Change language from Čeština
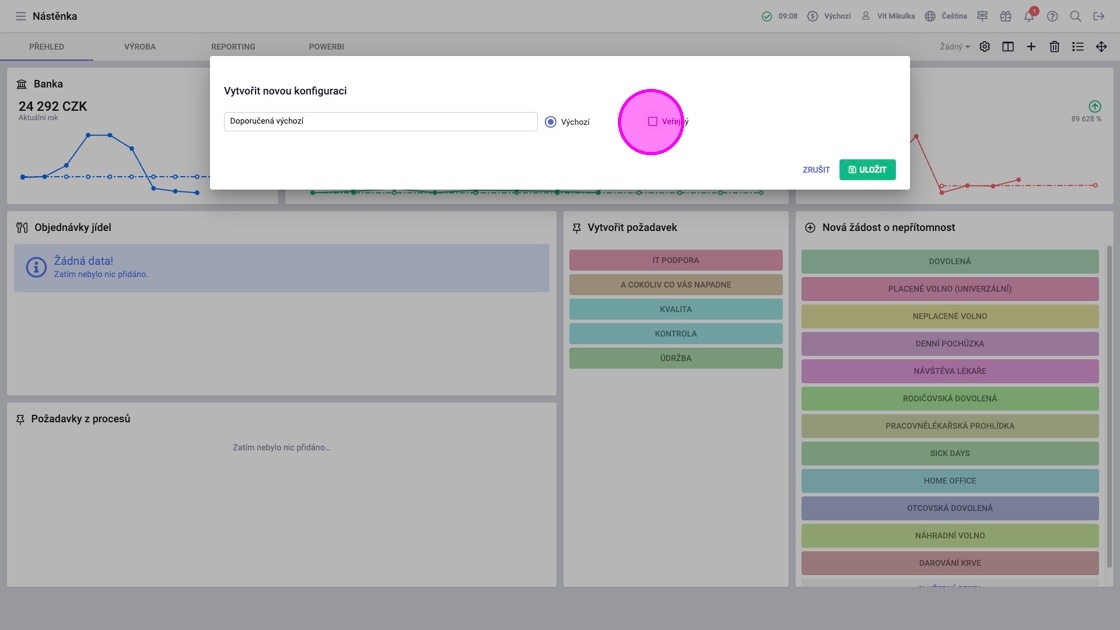1120x630 pixels. click(946, 16)
